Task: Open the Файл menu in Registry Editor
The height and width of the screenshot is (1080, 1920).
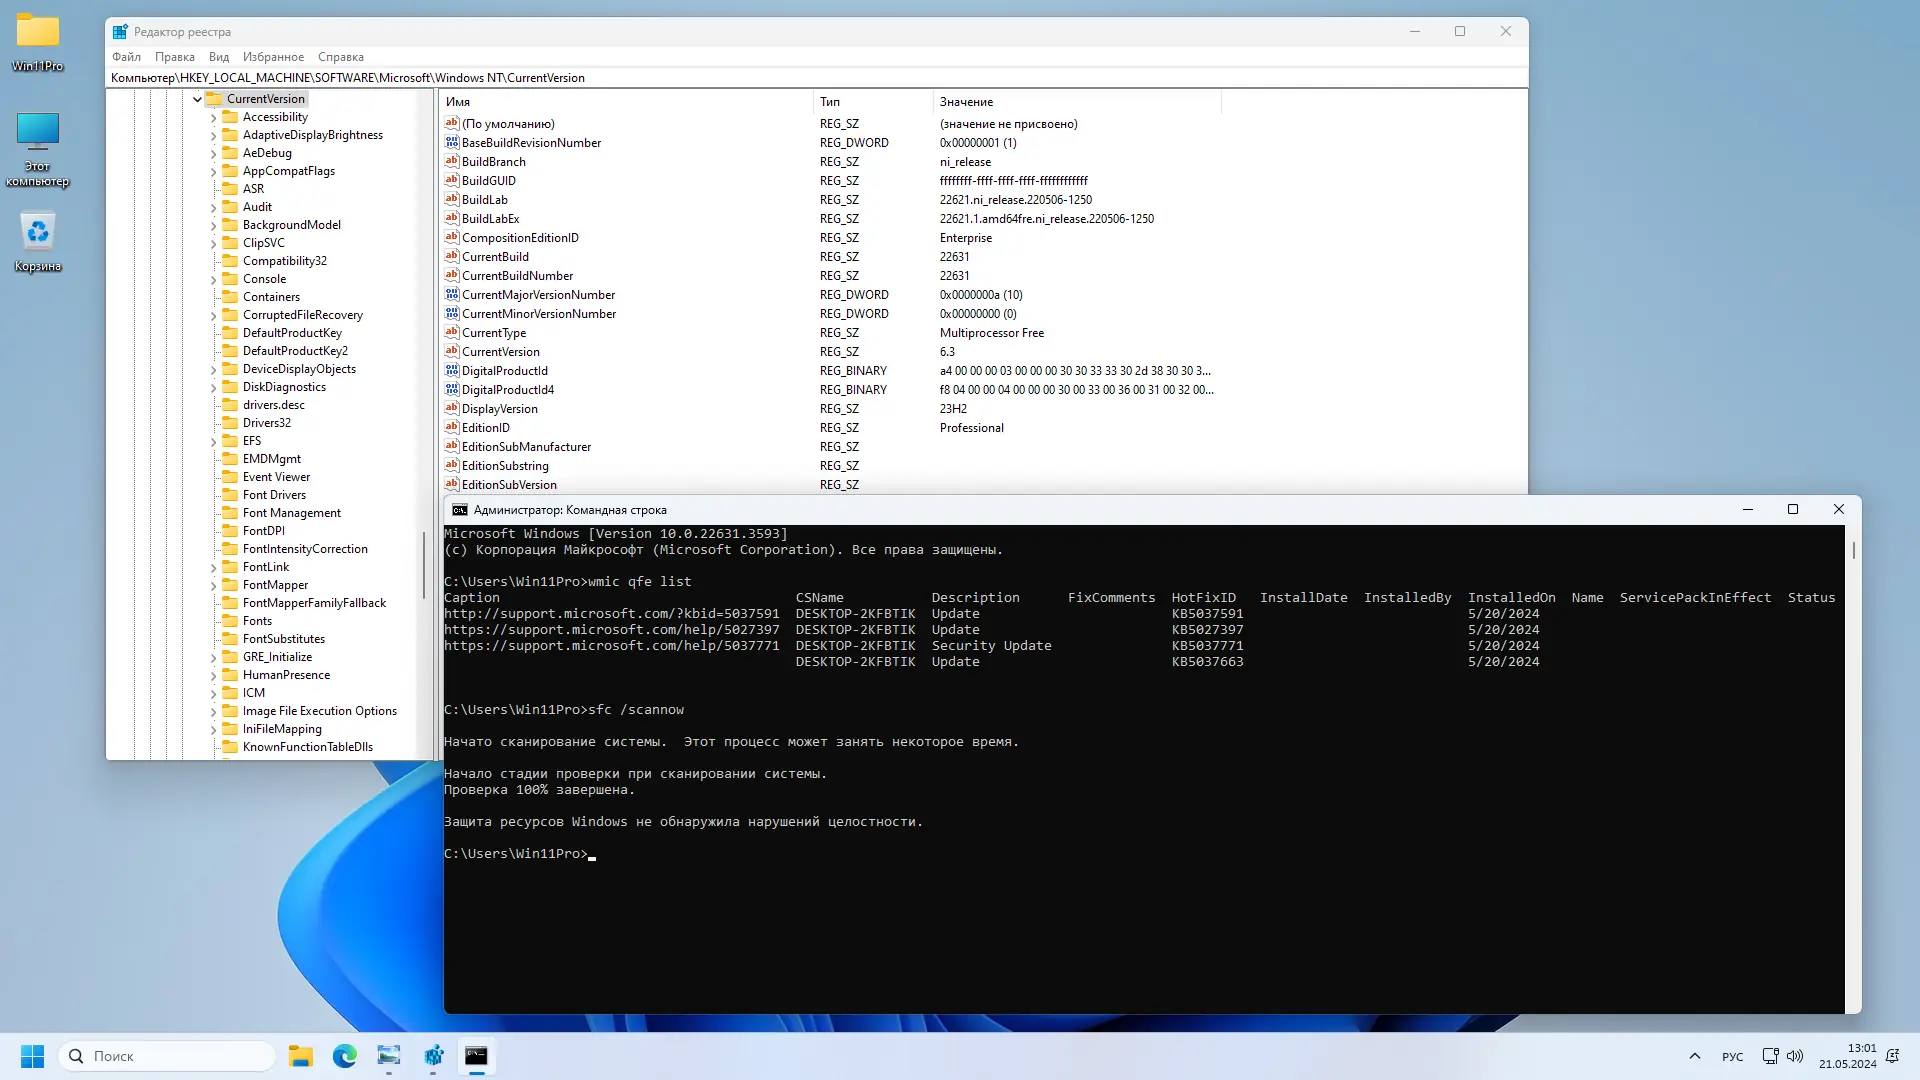Action: [x=126, y=57]
